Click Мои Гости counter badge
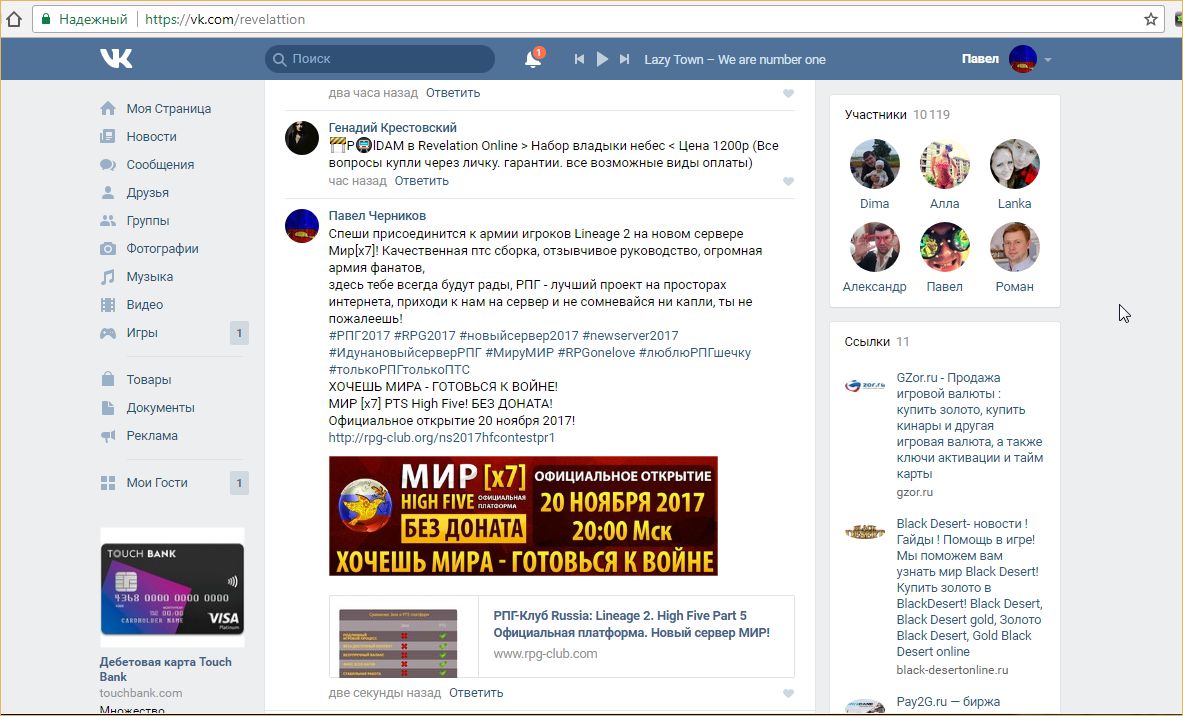 239,483
